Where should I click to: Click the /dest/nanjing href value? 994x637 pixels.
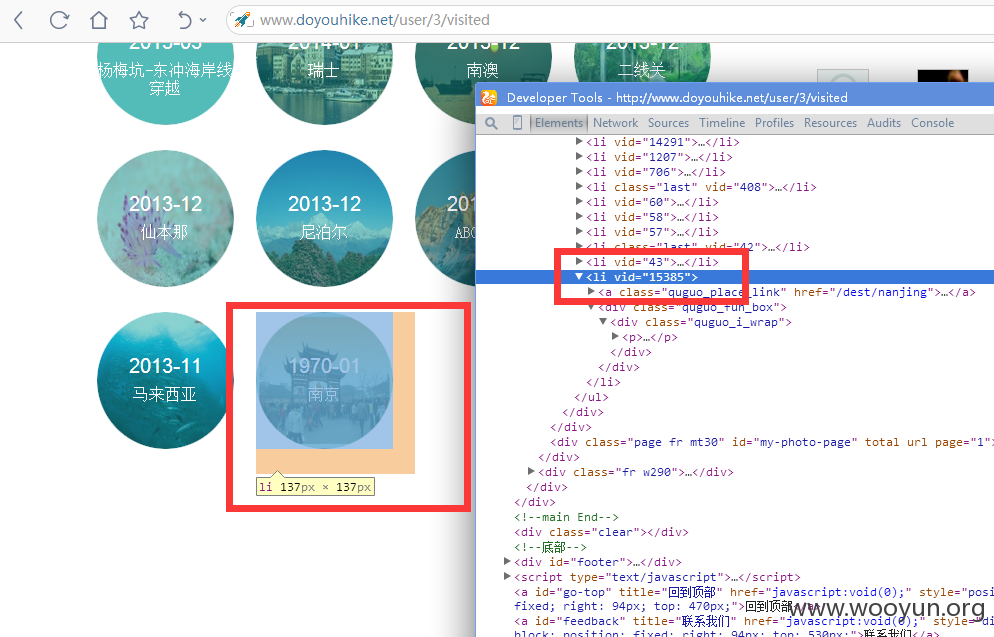pos(884,292)
